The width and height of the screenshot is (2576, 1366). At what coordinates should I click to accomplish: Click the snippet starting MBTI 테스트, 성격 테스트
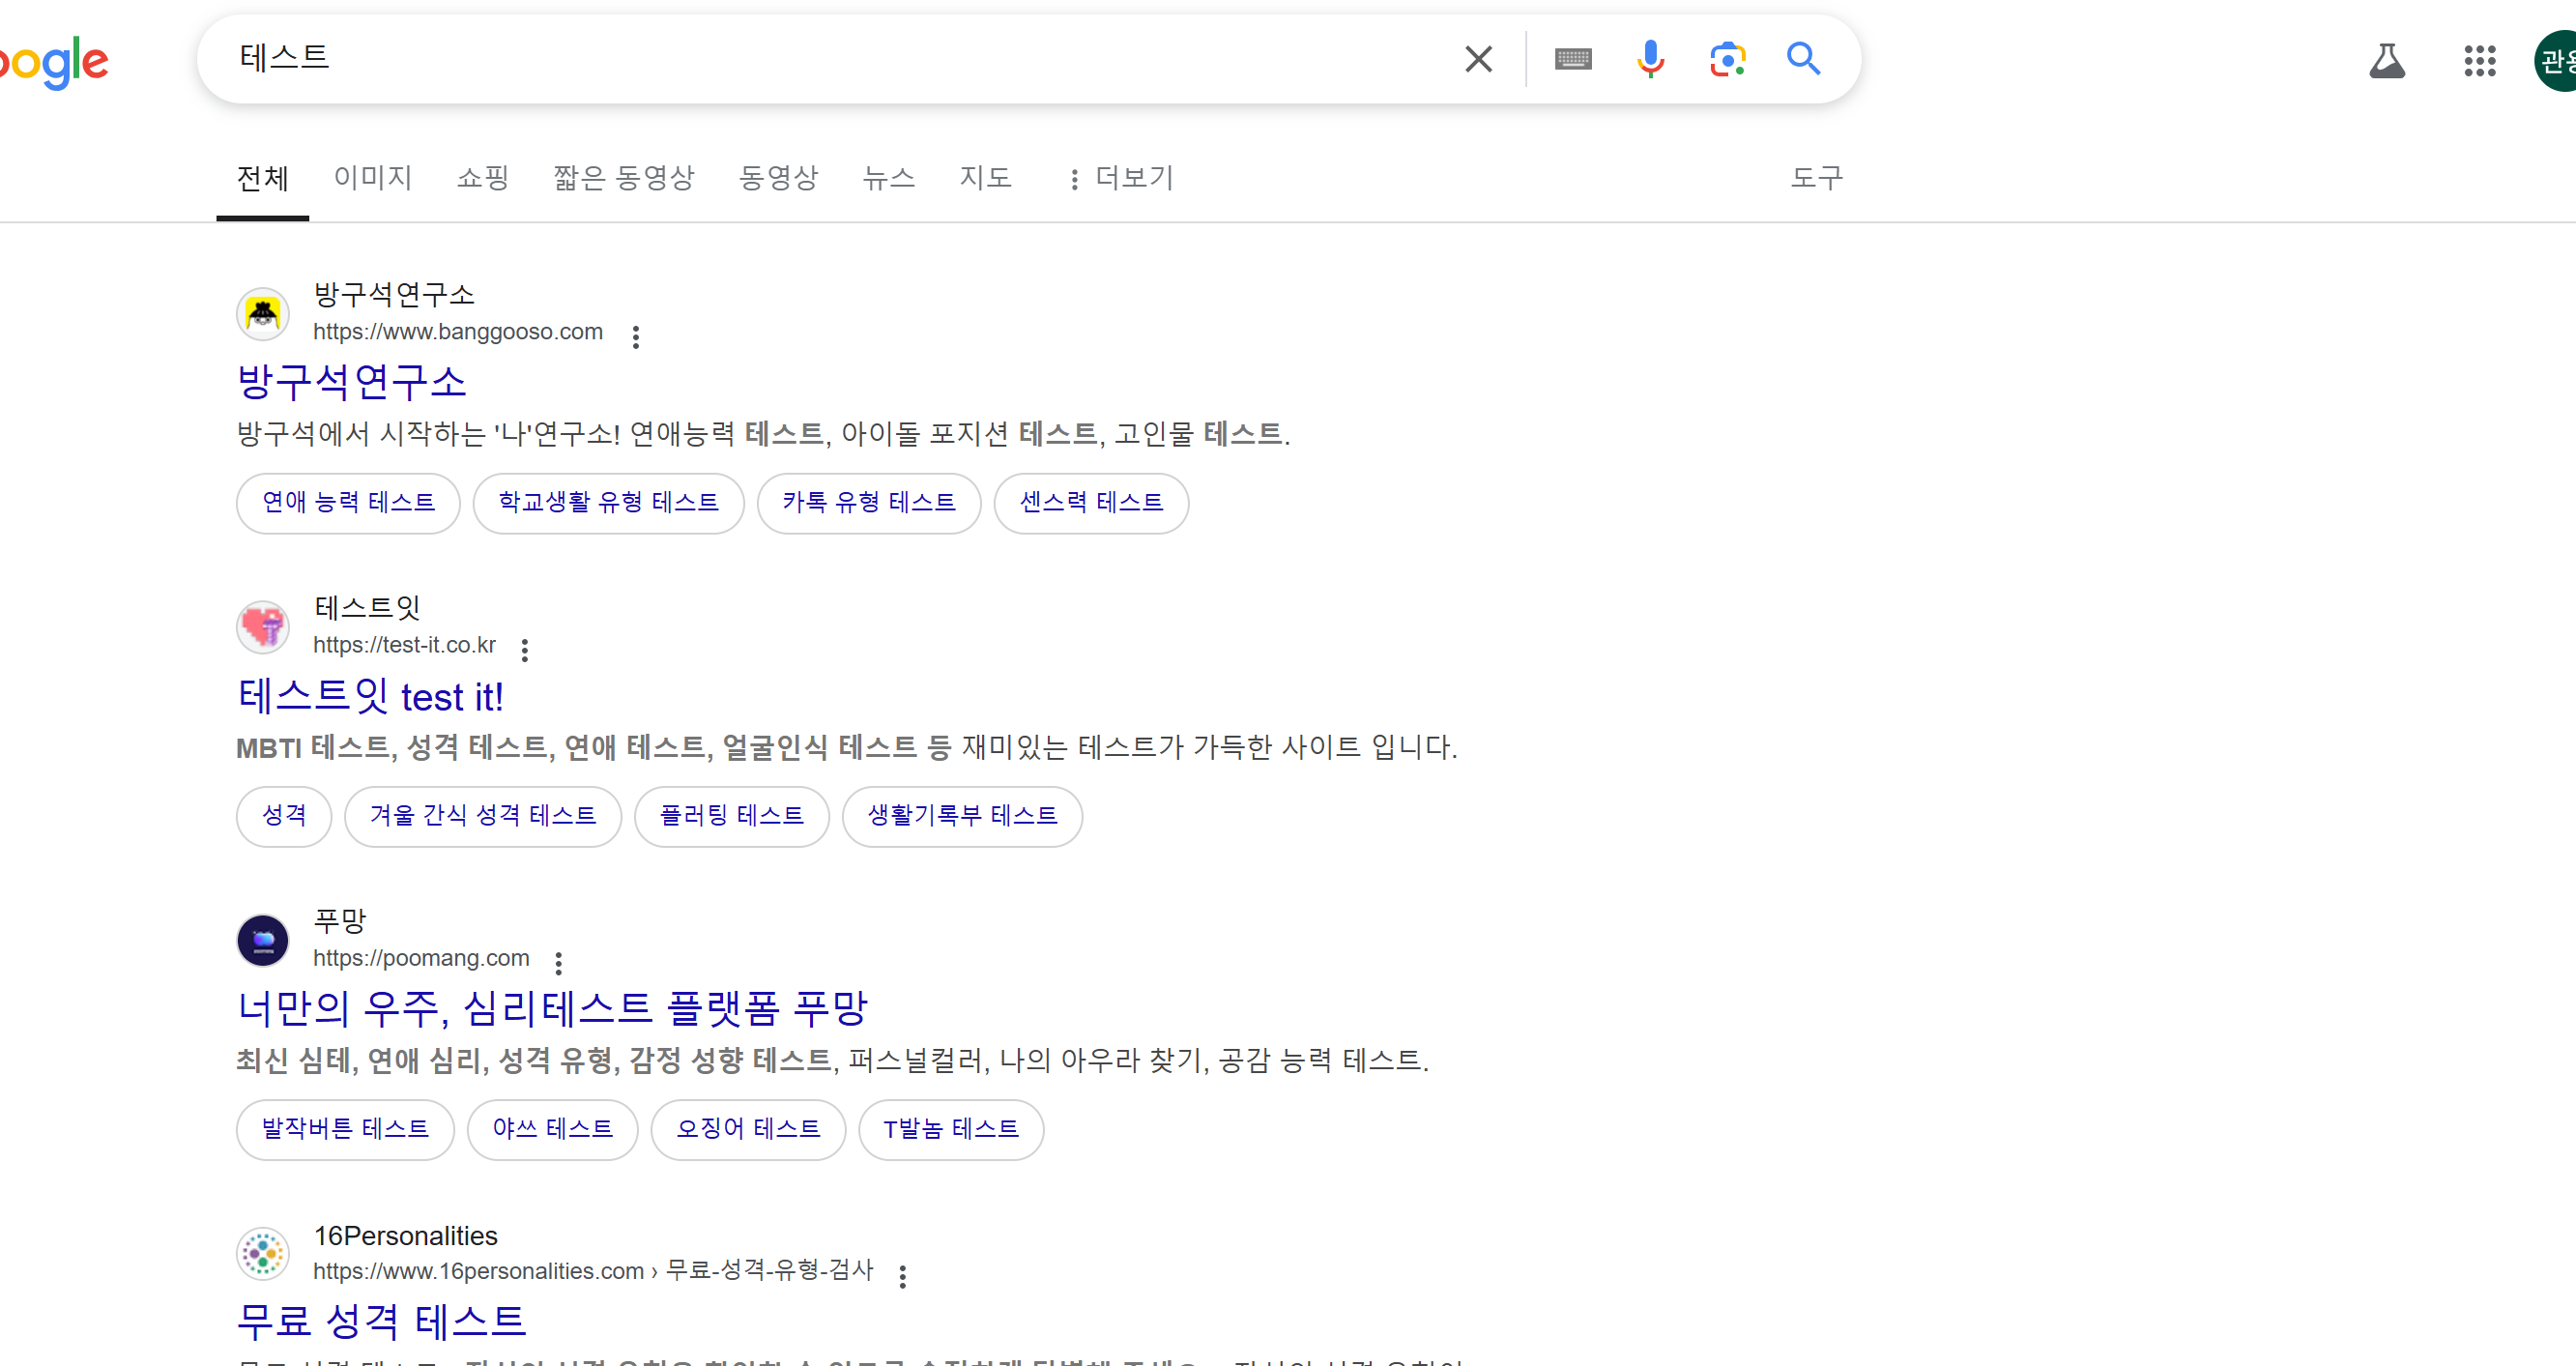point(847,747)
